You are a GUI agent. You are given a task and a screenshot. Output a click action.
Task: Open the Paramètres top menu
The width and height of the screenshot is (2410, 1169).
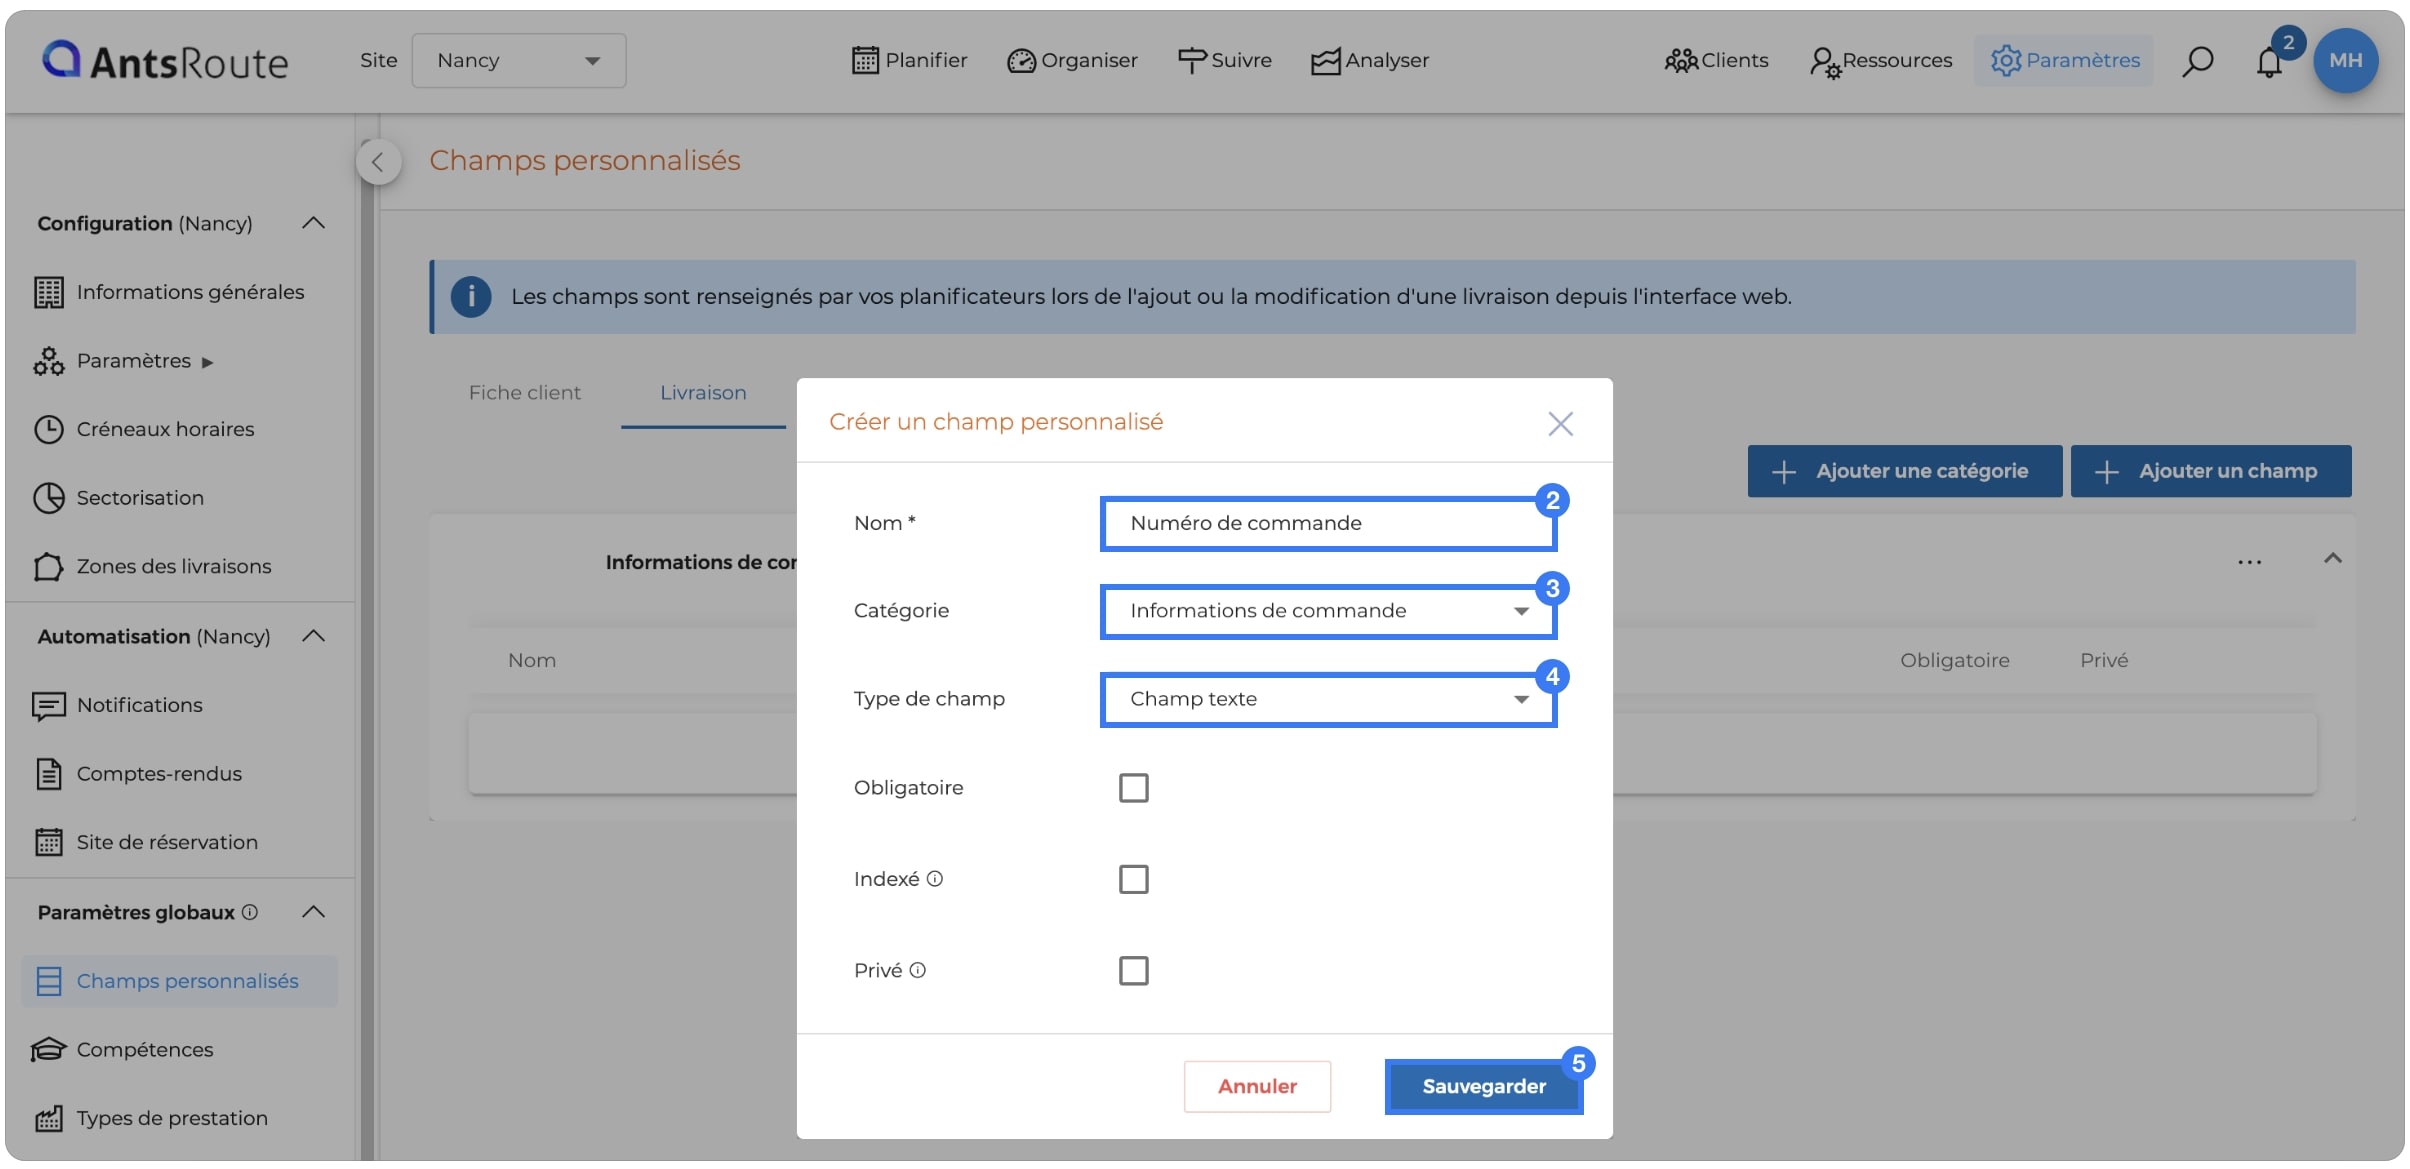(2064, 61)
